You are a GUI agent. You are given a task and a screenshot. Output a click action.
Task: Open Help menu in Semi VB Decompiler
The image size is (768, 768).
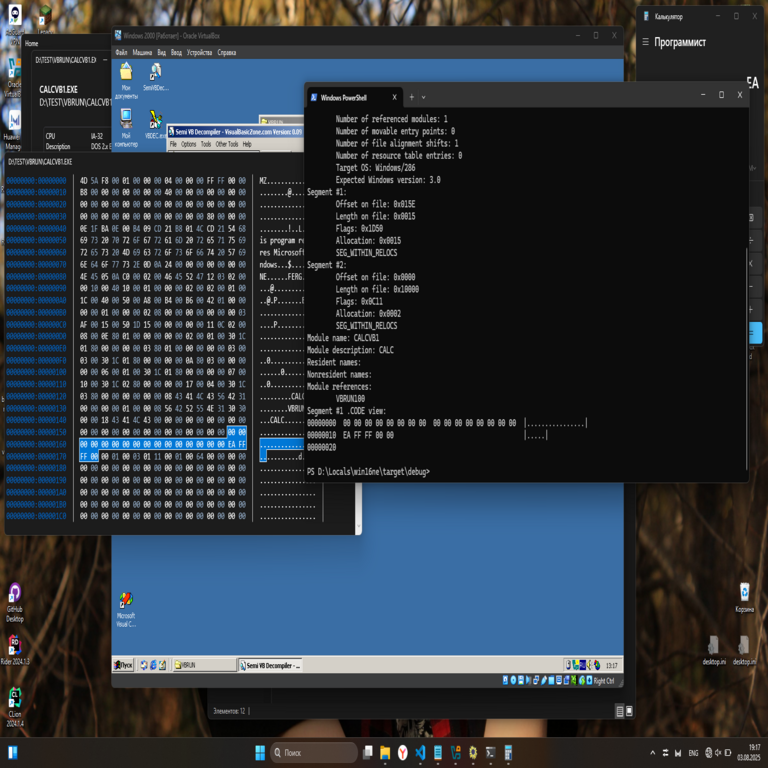(247, 144)
